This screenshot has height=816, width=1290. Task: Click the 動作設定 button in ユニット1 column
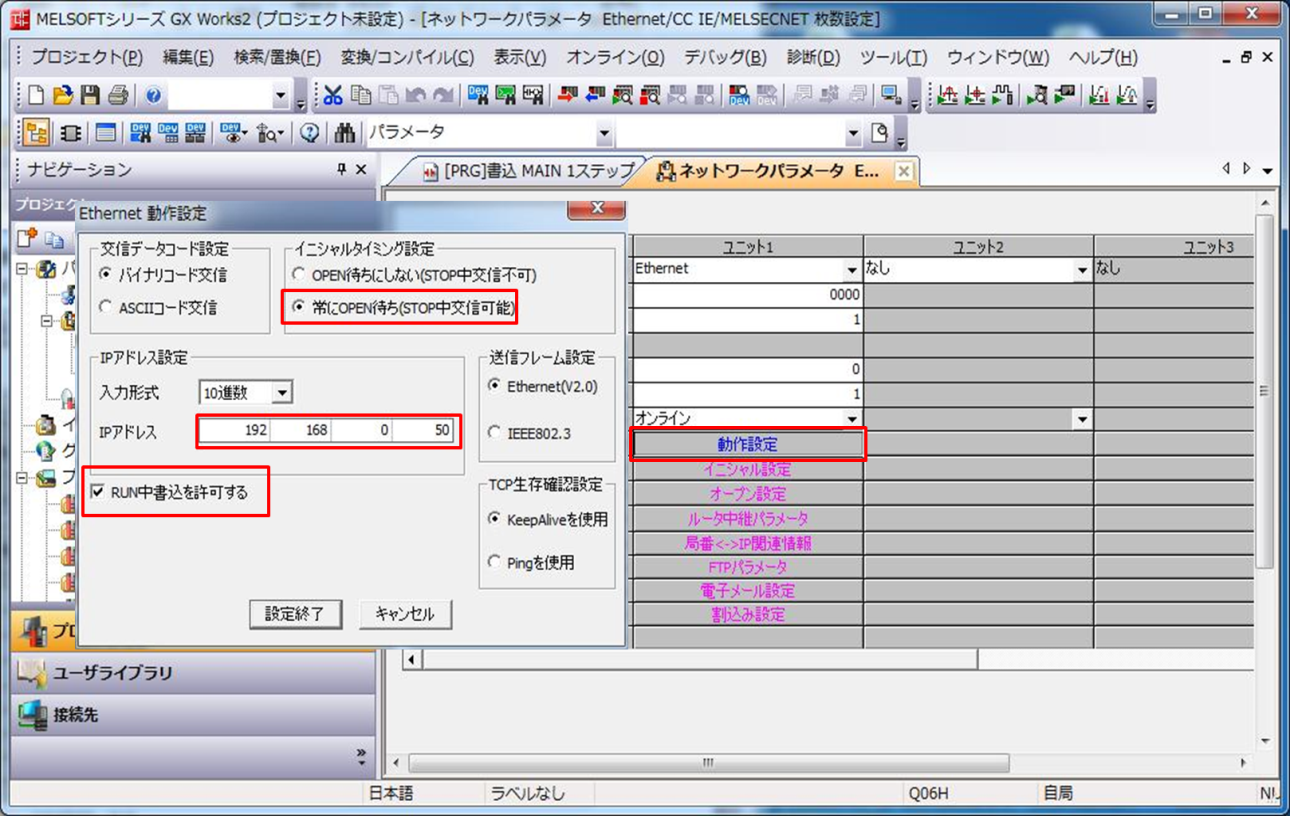tap(747, 444)
